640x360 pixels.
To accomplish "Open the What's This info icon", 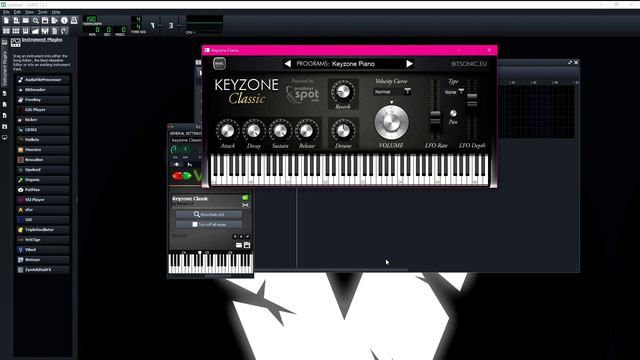I will (64, 20).
